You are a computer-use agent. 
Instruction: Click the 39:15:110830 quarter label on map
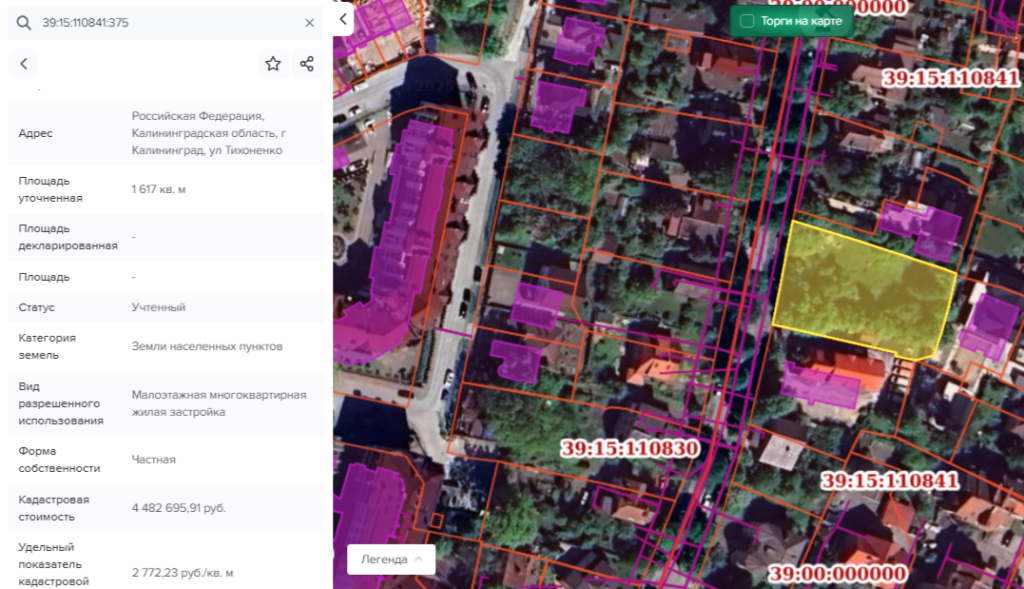click(x=629, y=448)
